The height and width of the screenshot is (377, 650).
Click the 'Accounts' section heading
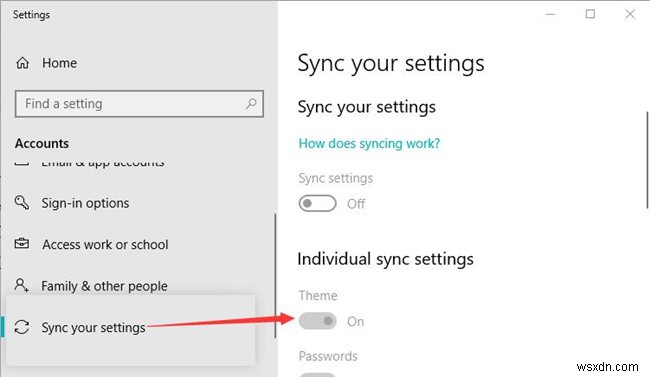click(x=42, y=144)
